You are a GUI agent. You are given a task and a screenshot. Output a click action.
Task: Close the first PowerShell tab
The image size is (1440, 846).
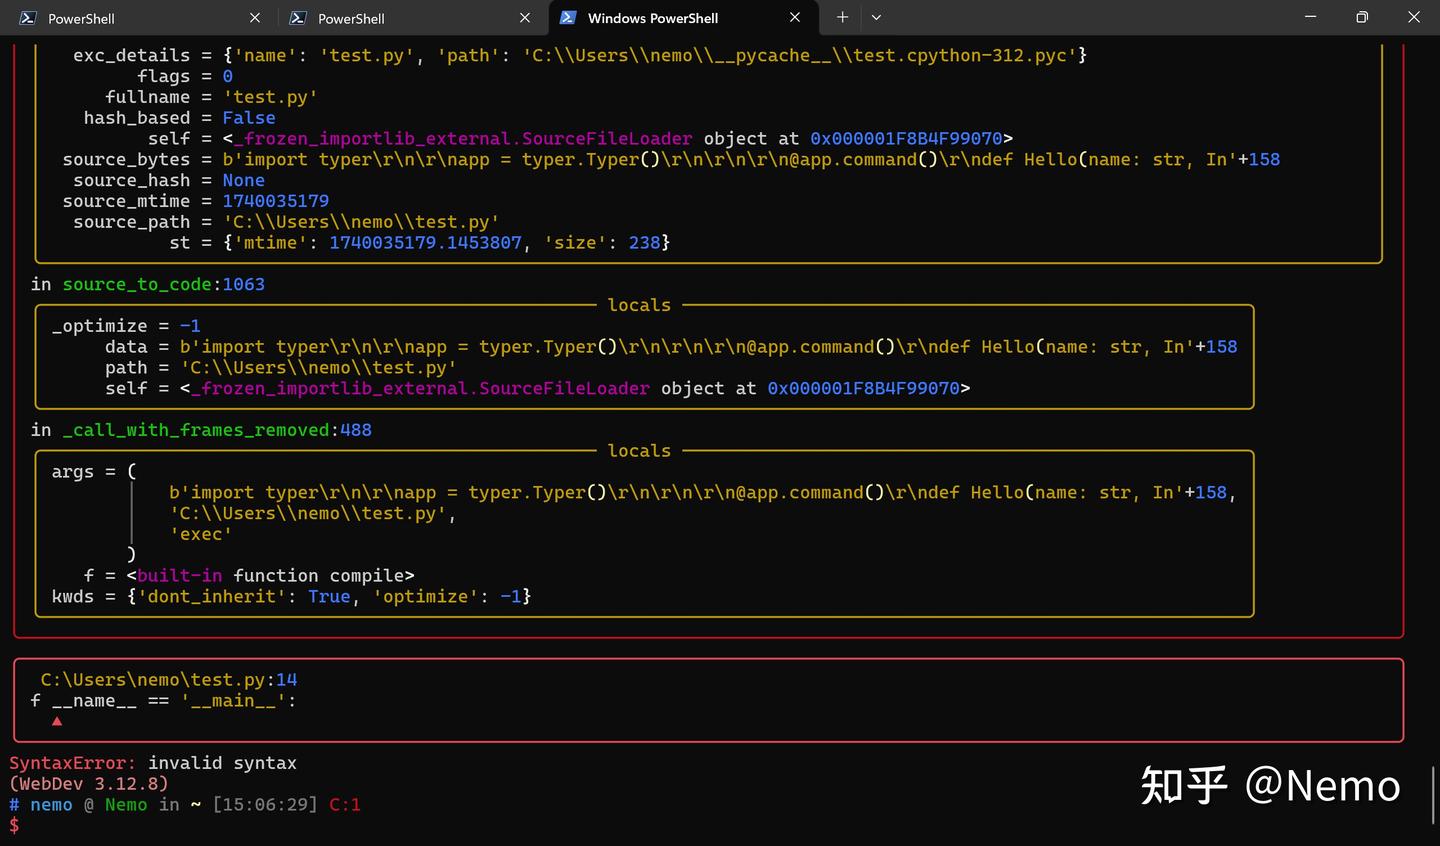pos(254,17)
